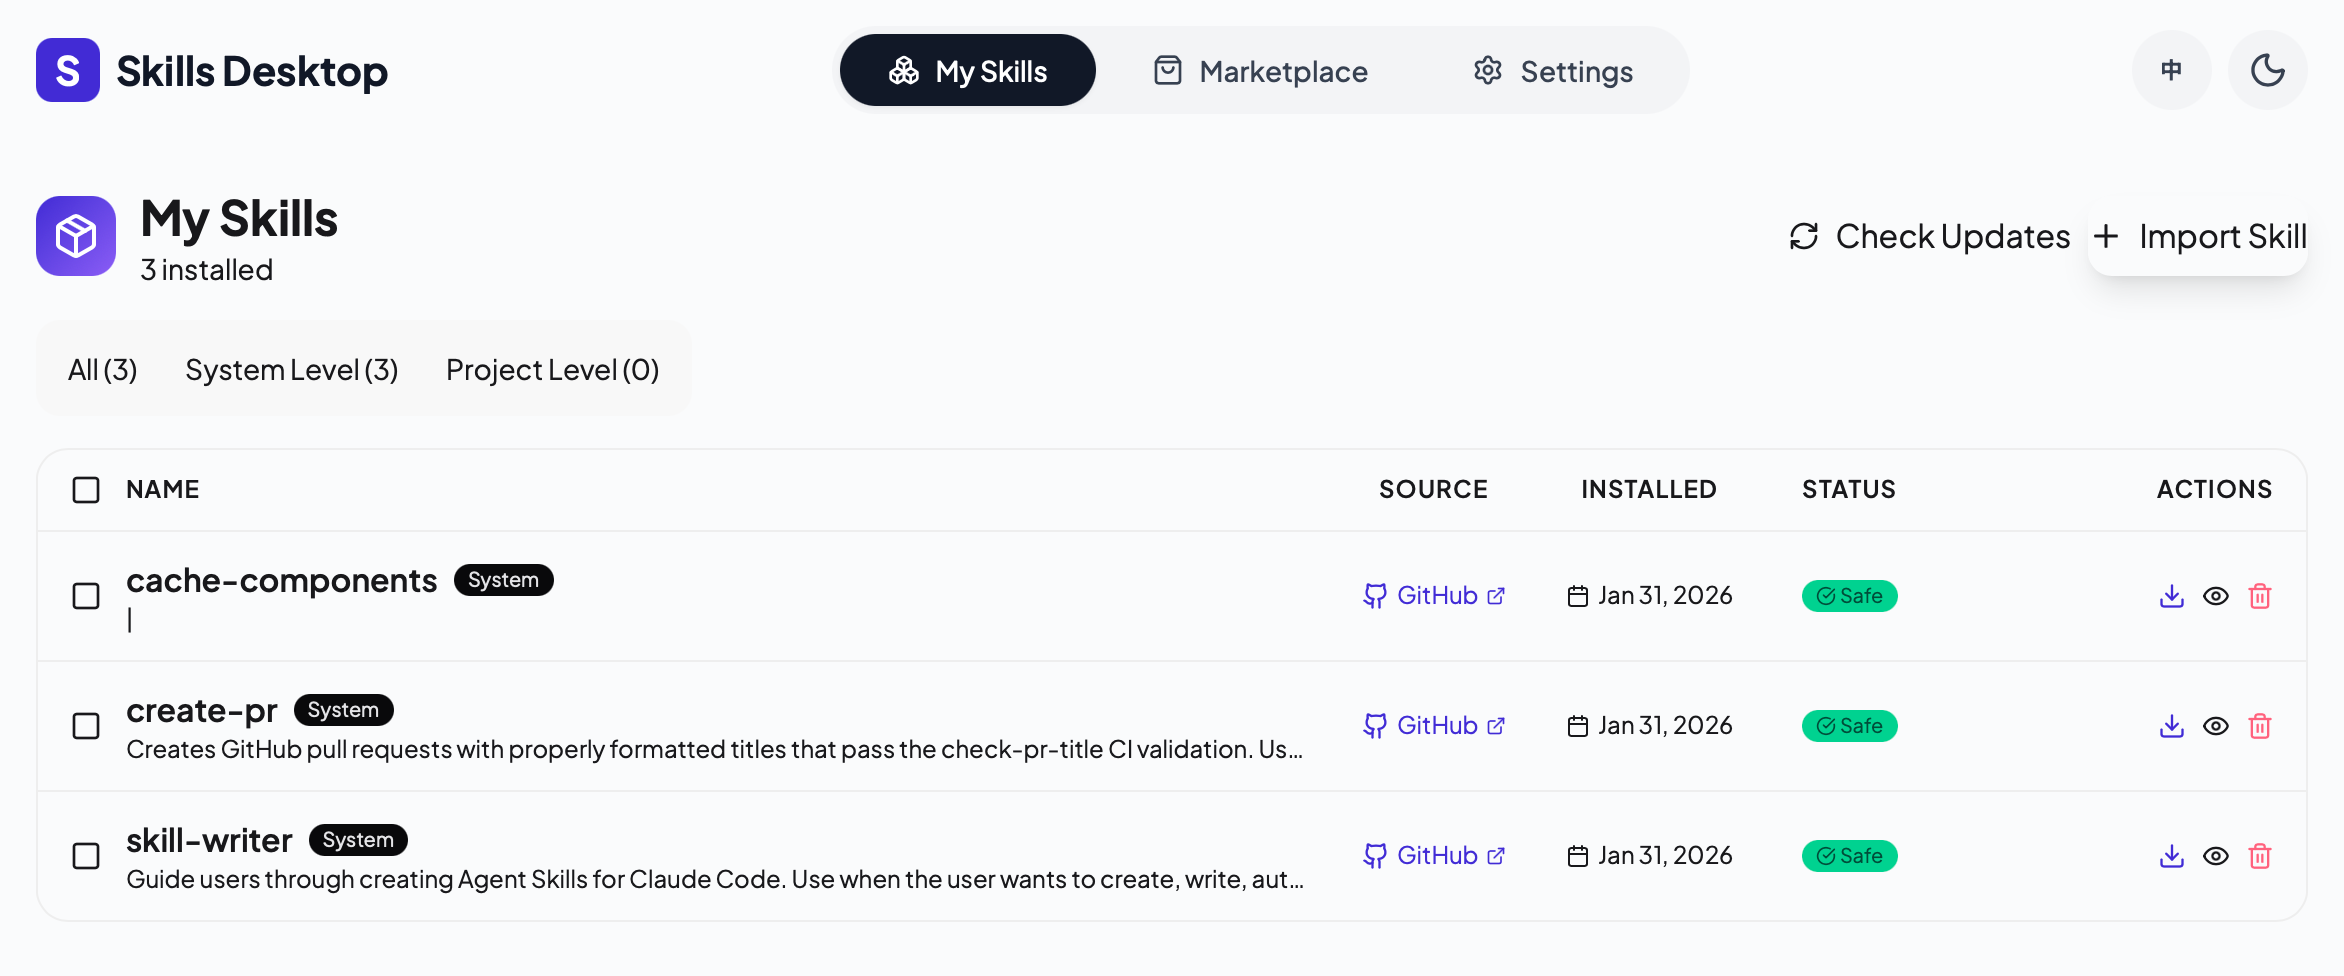Click the Skills Desktop logo icon
Viewport: 2344px width, 976px height.
(68, 70)
